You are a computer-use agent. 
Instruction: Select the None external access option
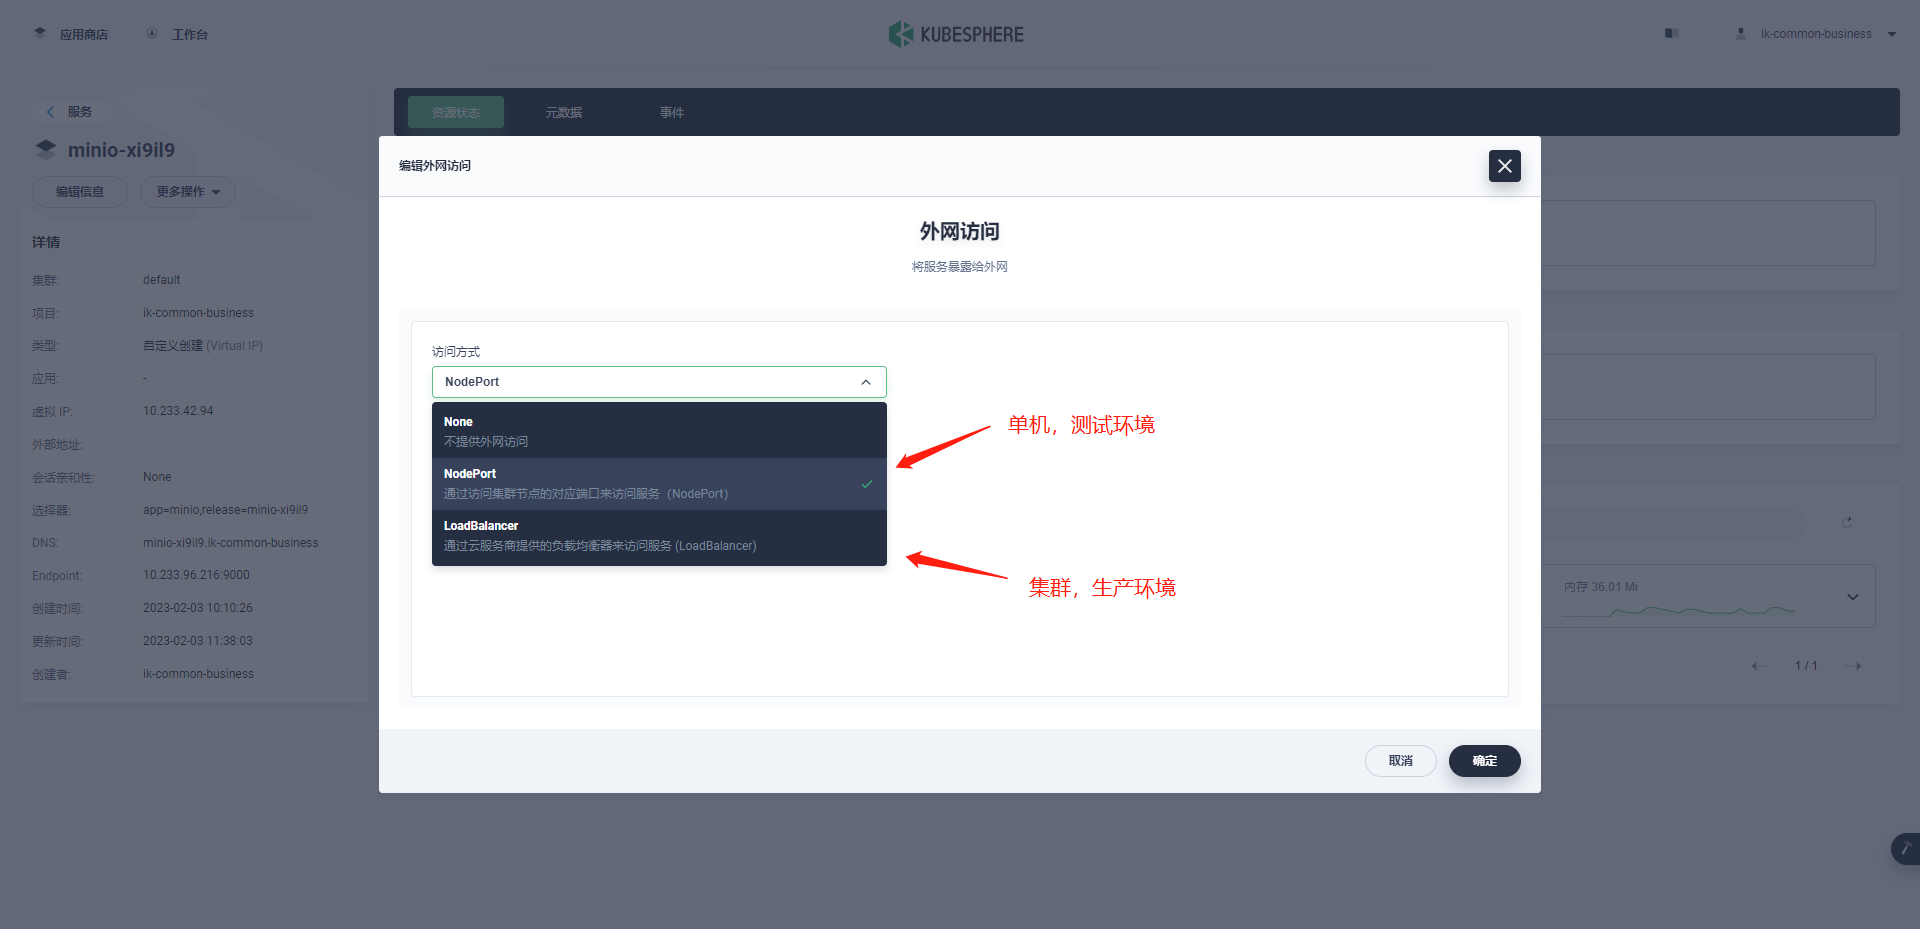[x=658, y=429]
